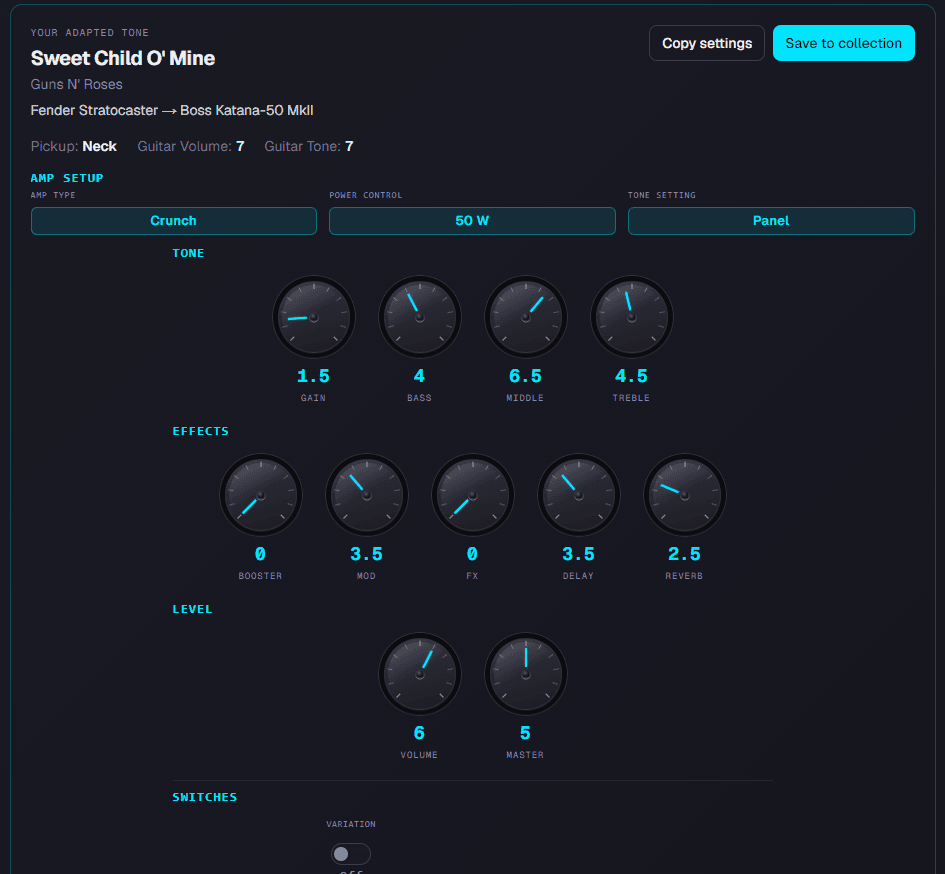Image resolution: width=945 pixels, height=874 pixels.
Task: Click the Bass knob
Action: click(x=419, y=317)
